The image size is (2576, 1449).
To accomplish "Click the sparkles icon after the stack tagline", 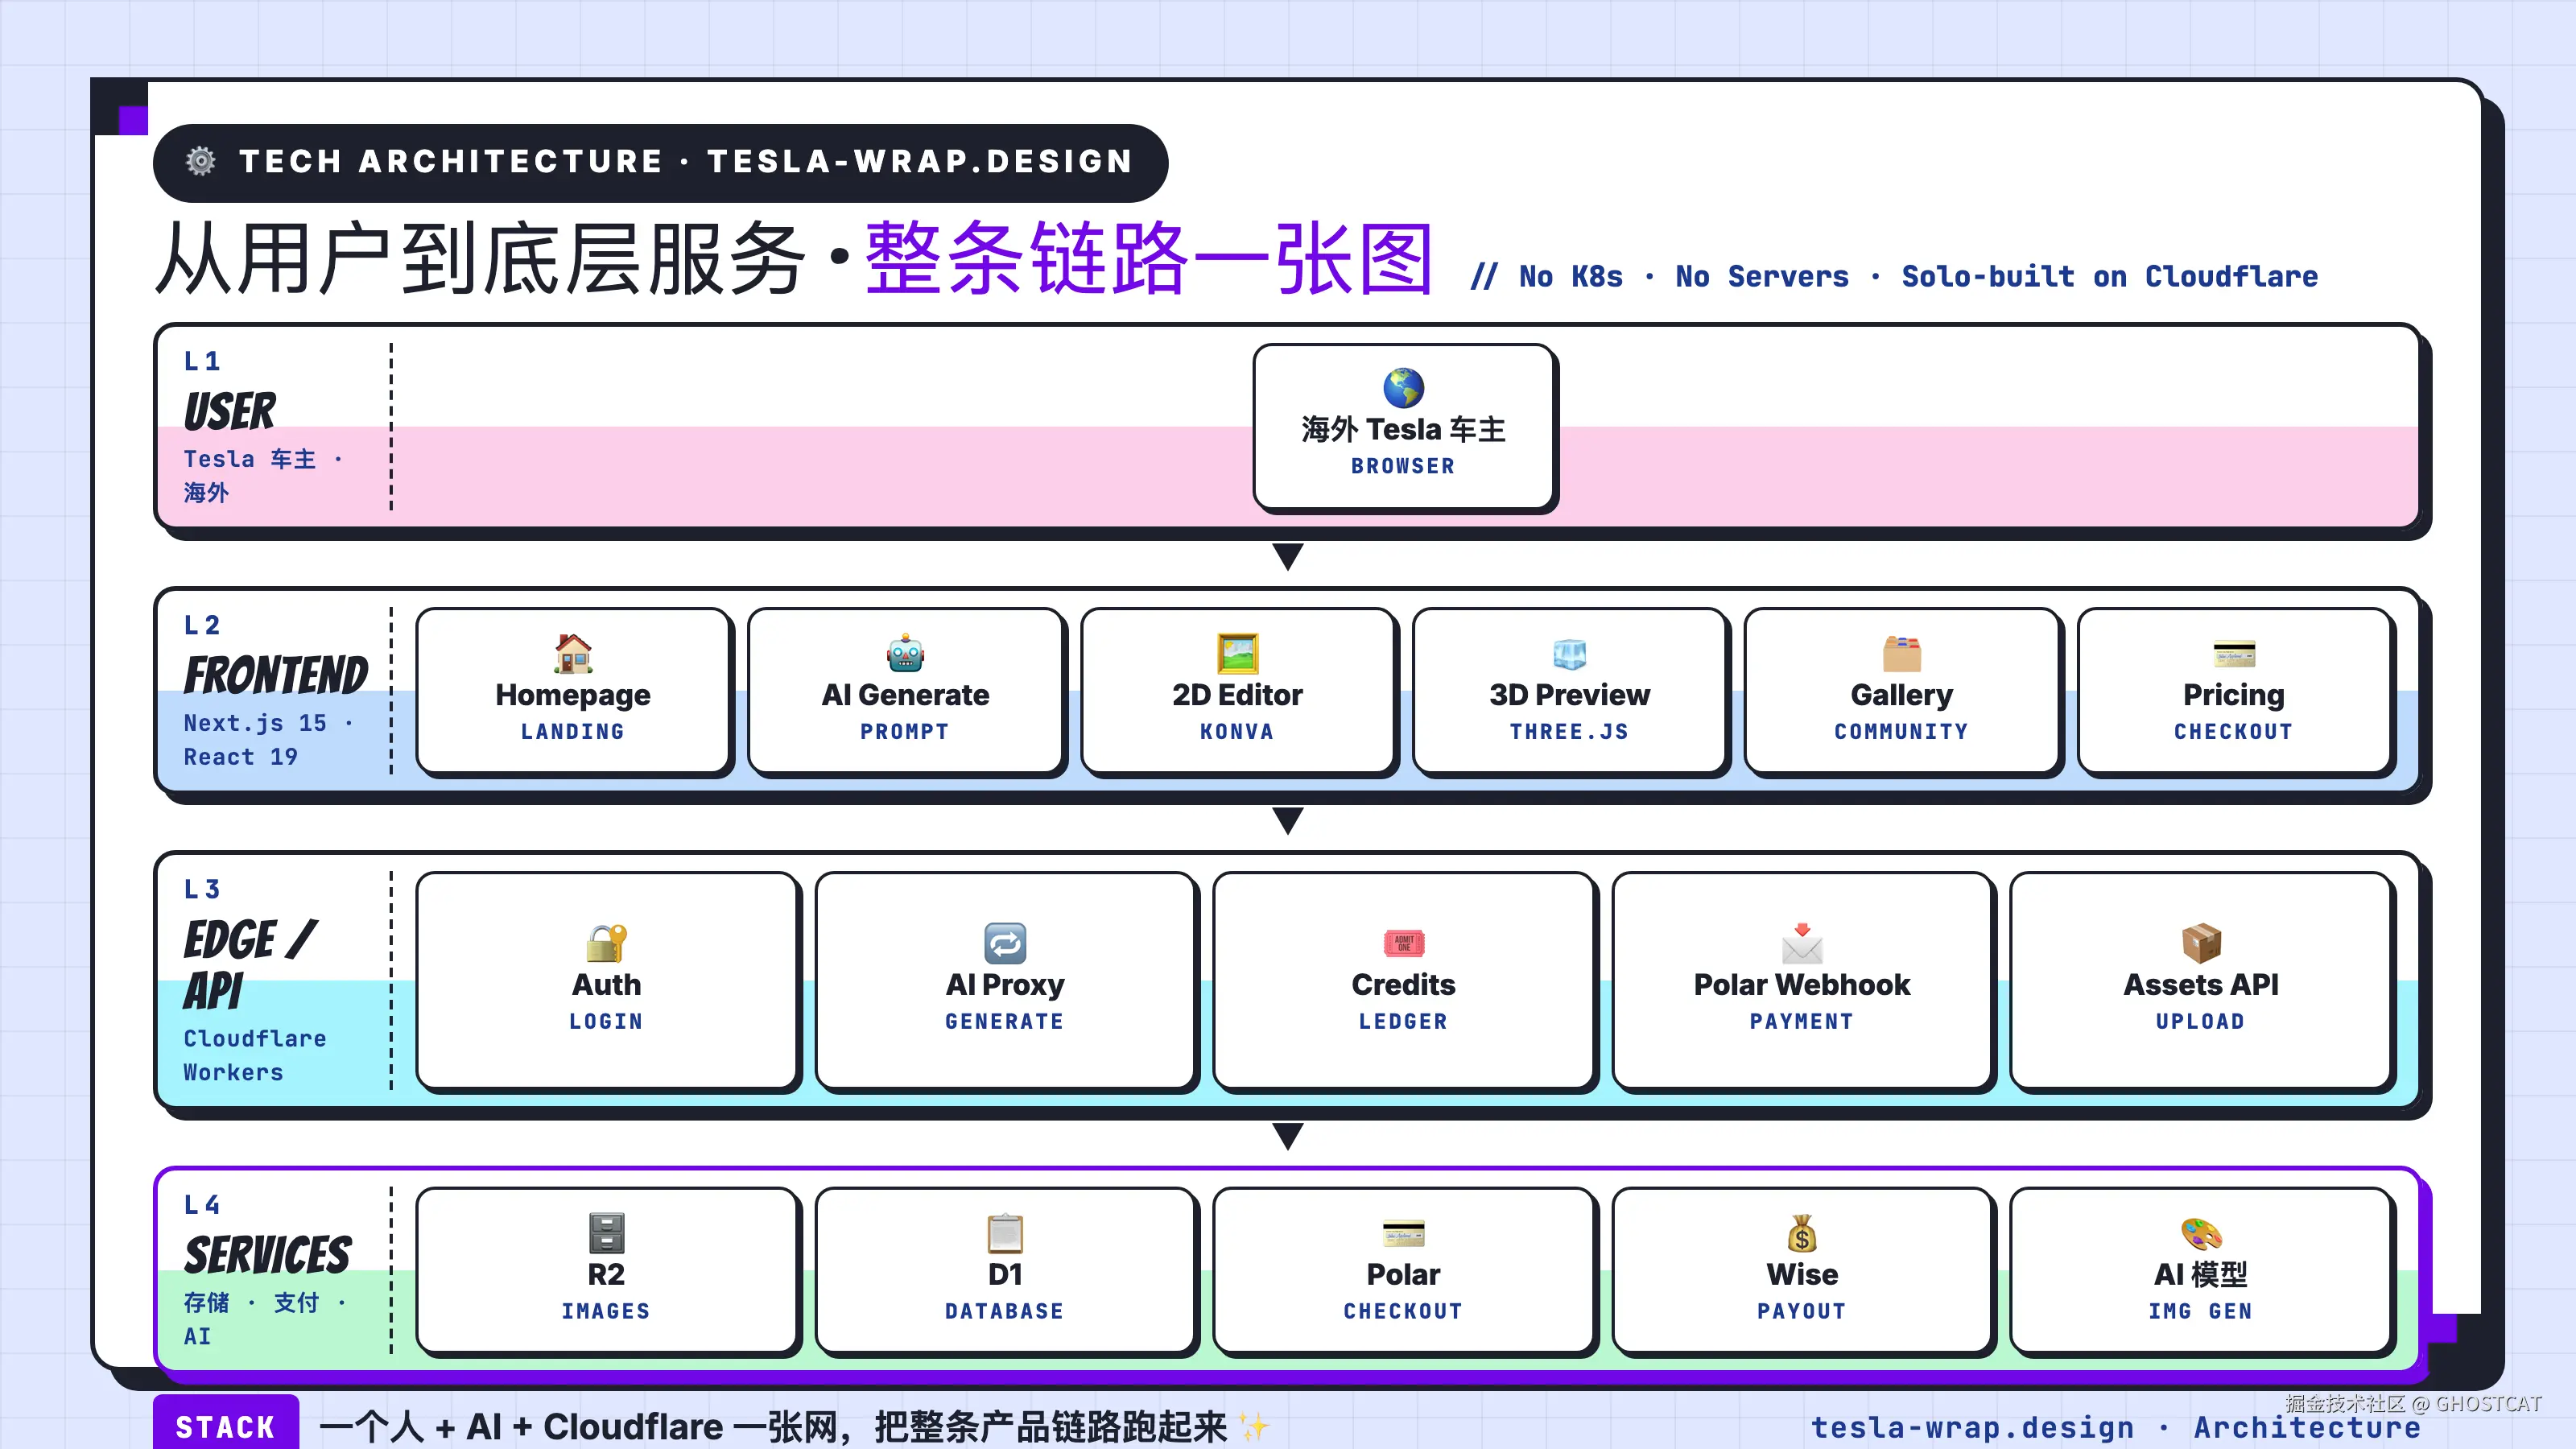I will 1254,1426.
